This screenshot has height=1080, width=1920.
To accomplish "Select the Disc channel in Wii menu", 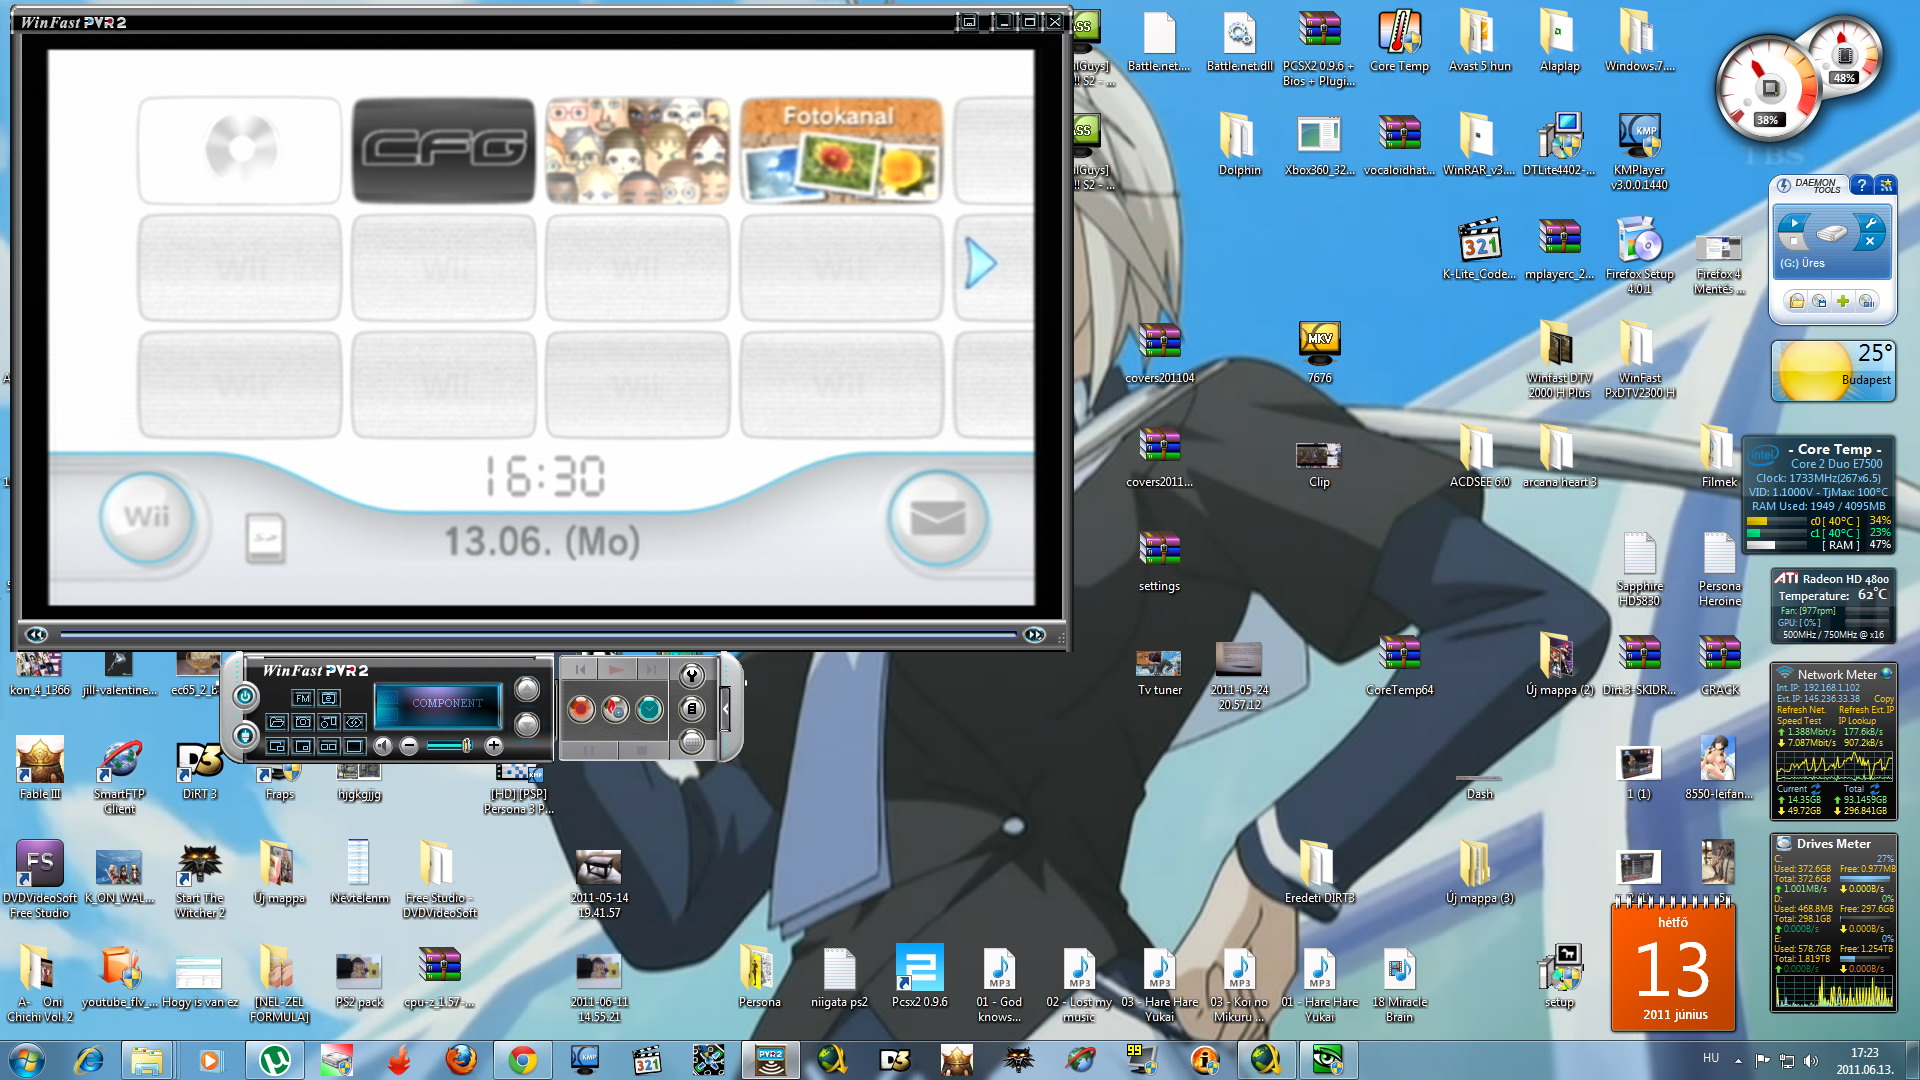I will click(x=240, y=150).
